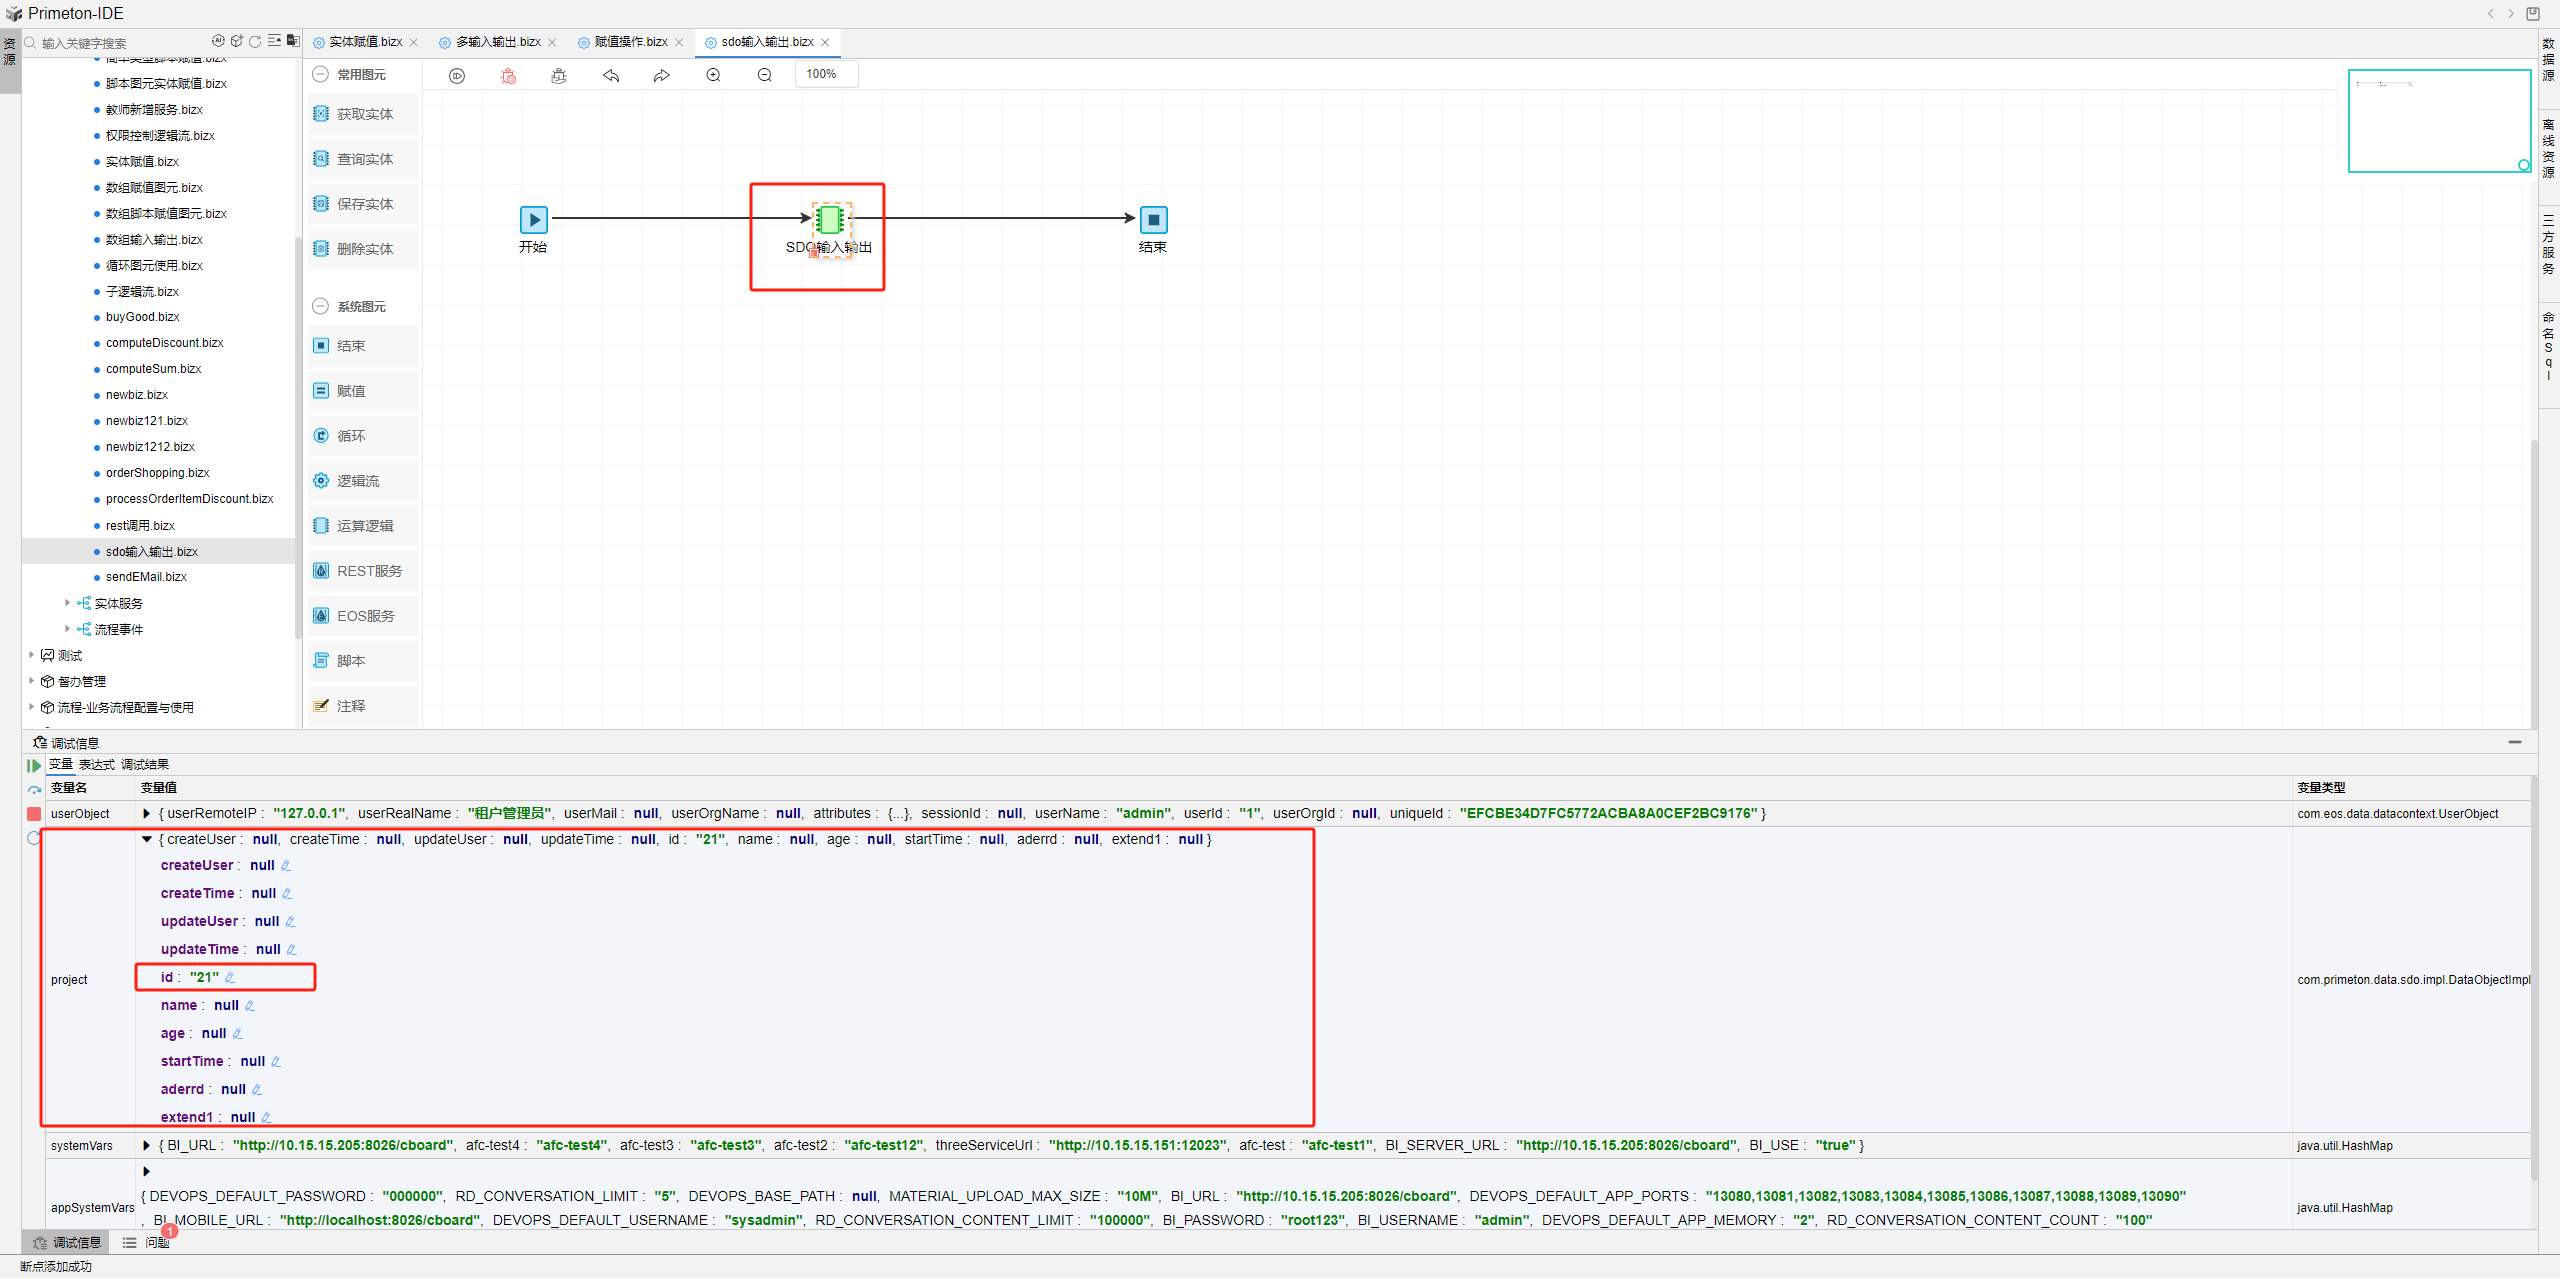Open the 实体赋值.bizx editor tab
Image resolution: width=2560 pixels, height=1279 pixels.
(365, 42)
